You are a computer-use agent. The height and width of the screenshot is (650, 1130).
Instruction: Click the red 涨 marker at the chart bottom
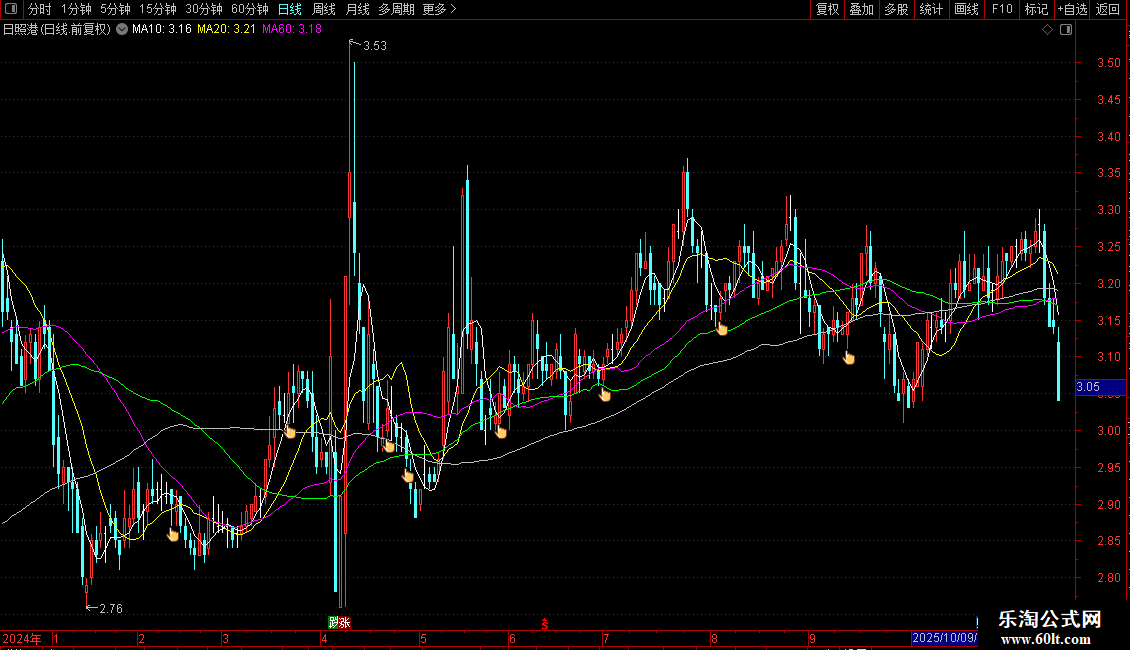(344, 623)
